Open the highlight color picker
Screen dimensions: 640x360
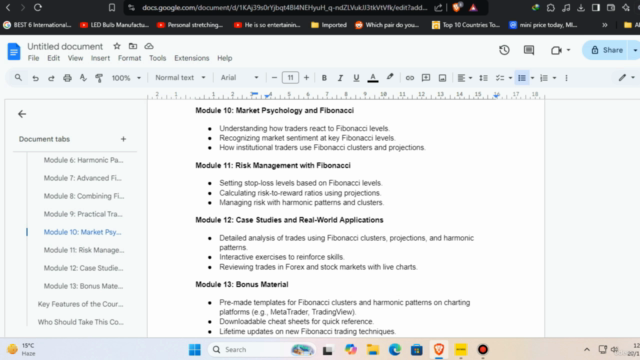pos(390,78)
